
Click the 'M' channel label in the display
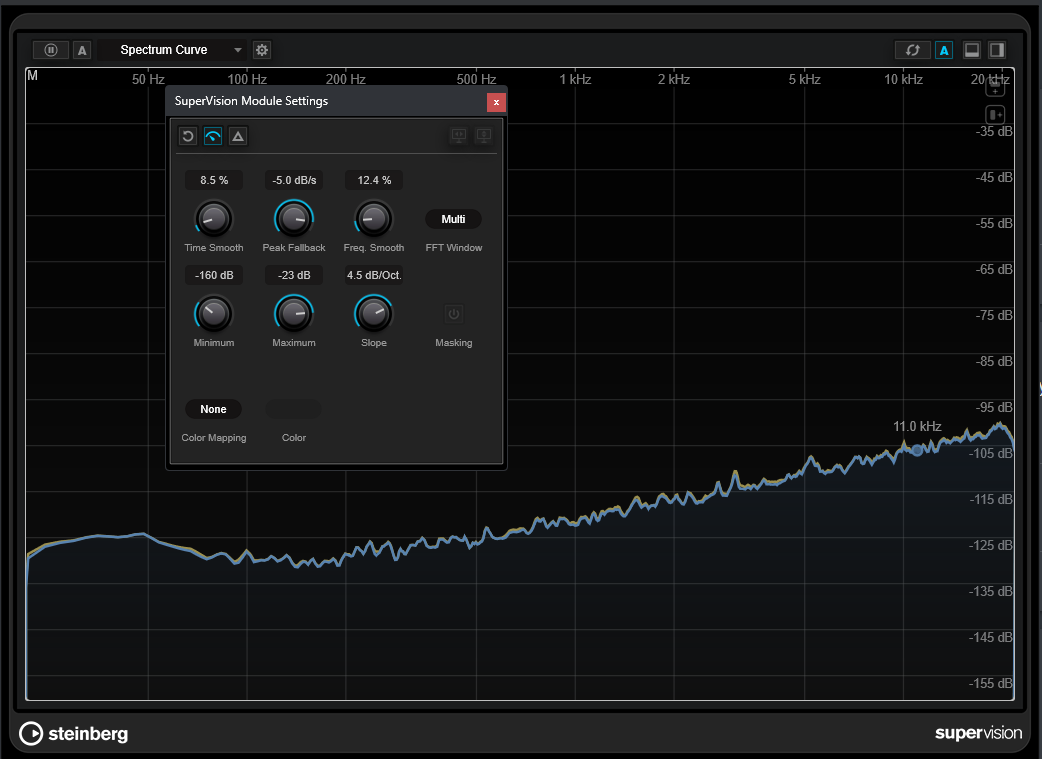(x=32, y=76)
